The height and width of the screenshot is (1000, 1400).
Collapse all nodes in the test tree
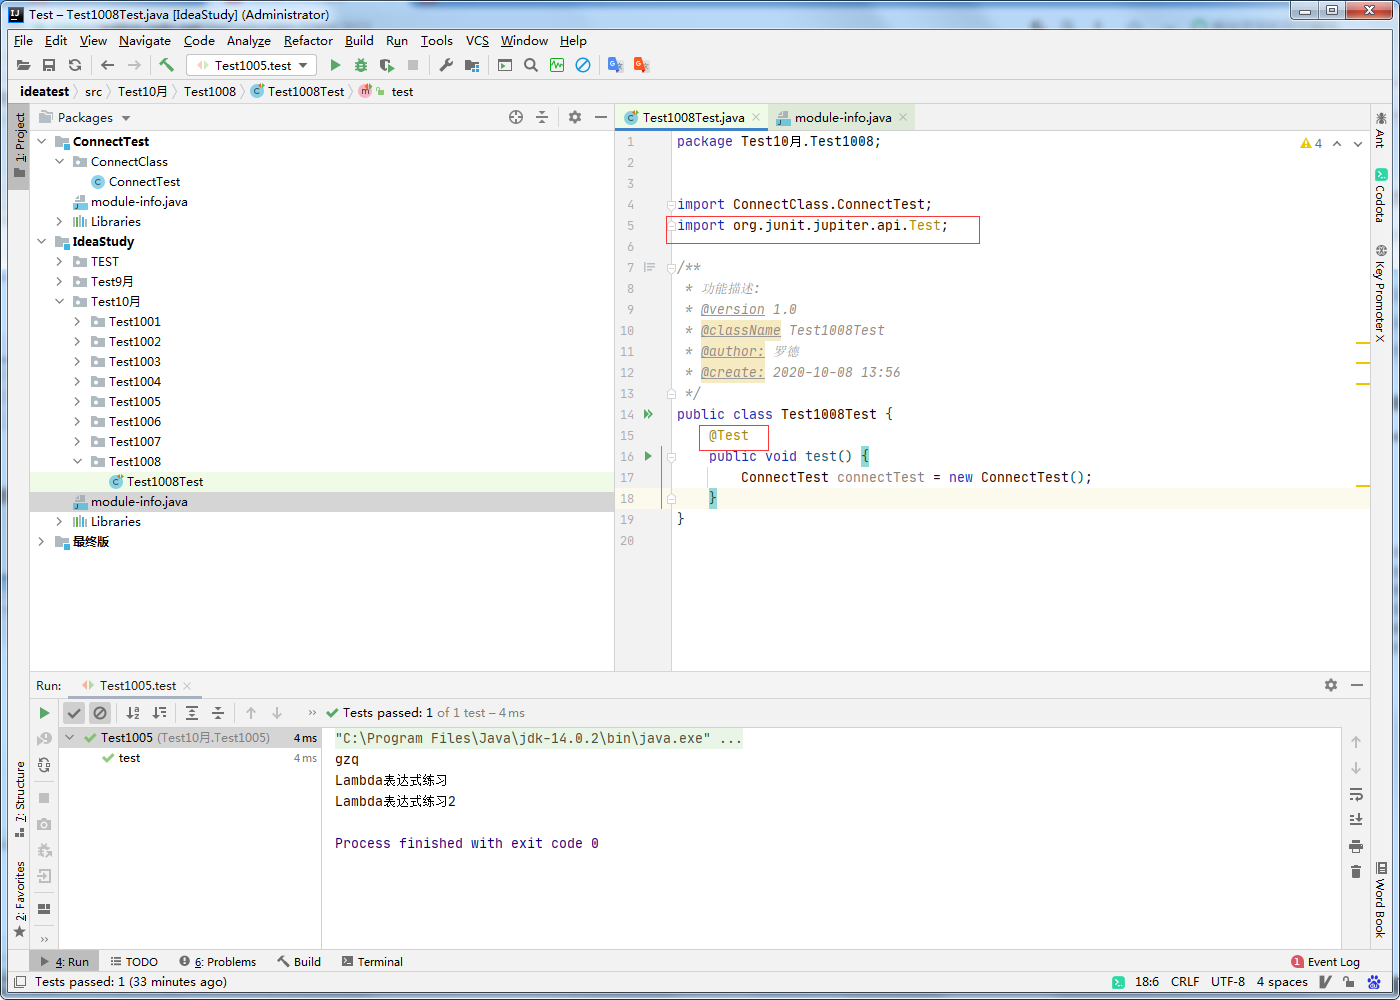click(x=218, y=712)
